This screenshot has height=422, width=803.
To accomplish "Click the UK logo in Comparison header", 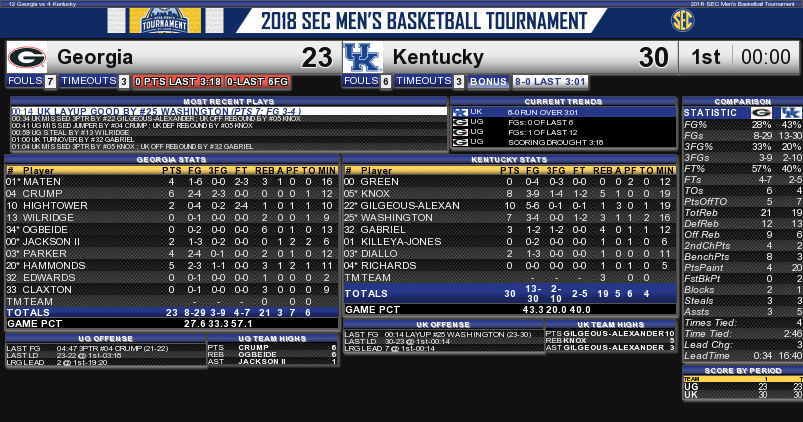I will tap(791, 113).
